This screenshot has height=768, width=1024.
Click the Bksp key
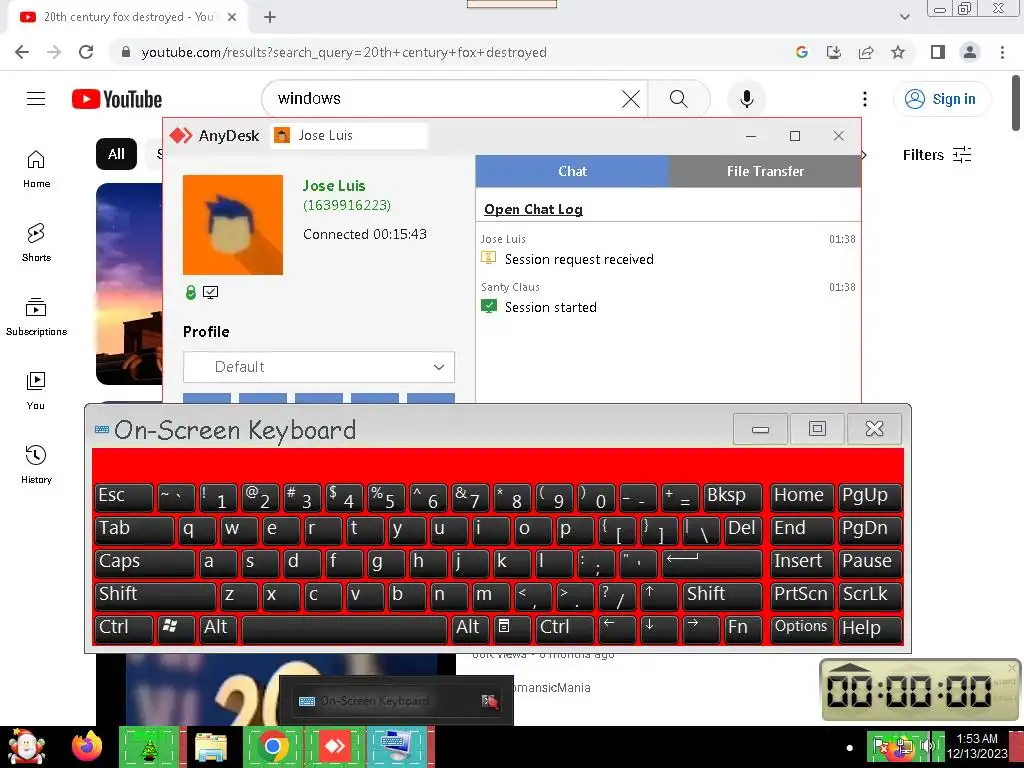click(733, 497)
